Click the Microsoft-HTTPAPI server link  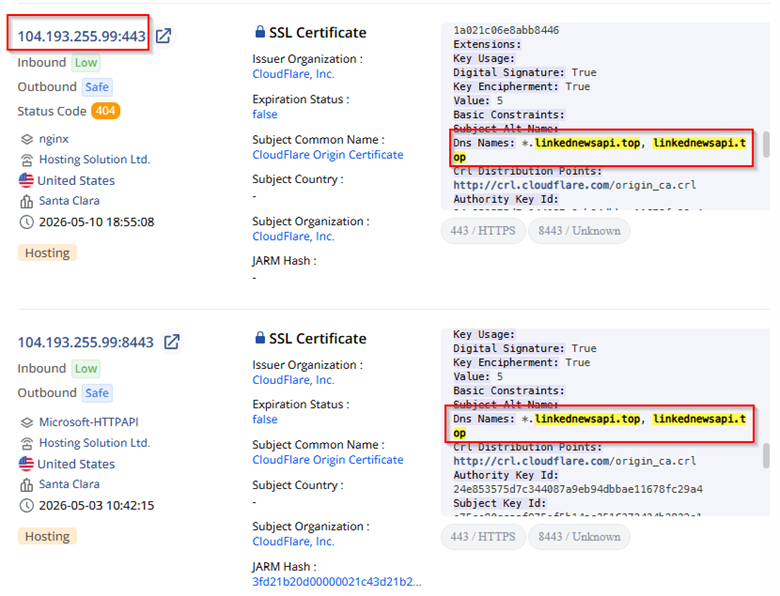pos(89,422)
